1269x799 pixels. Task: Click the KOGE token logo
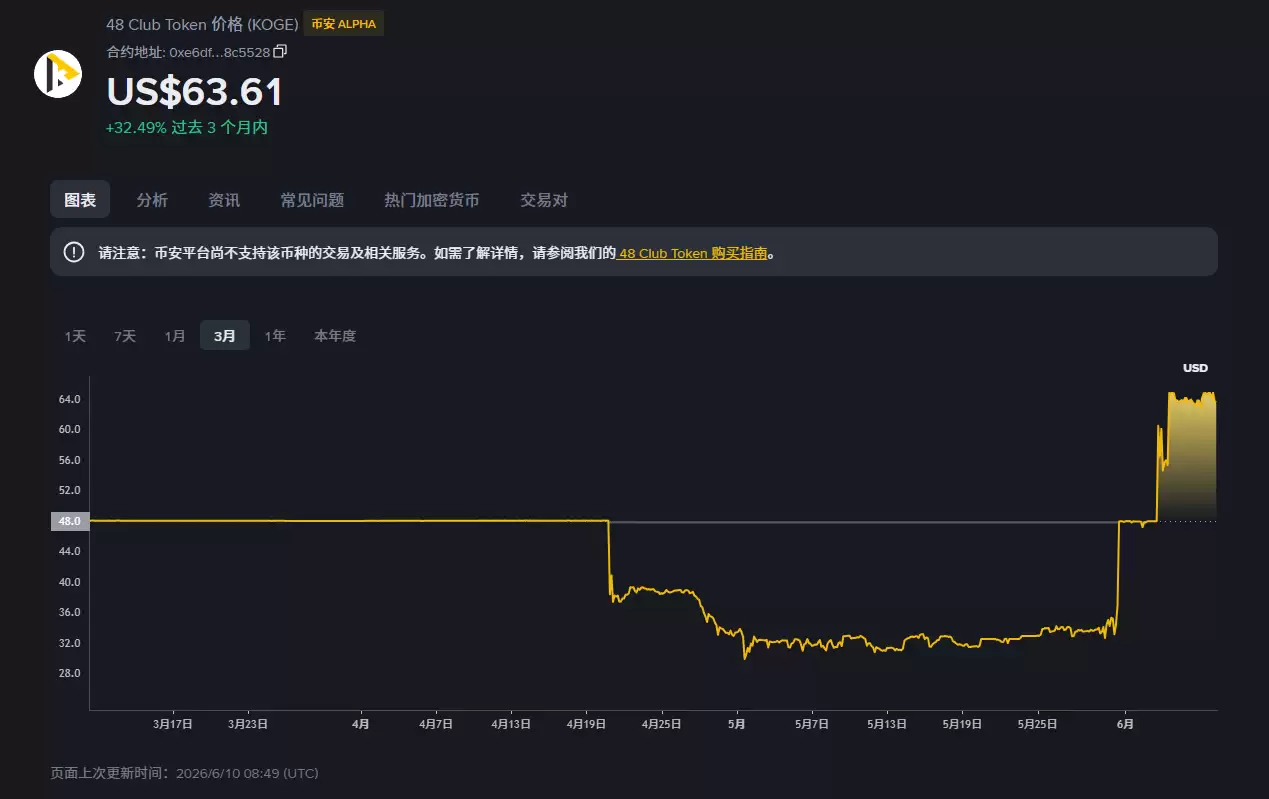click(57, 74)
